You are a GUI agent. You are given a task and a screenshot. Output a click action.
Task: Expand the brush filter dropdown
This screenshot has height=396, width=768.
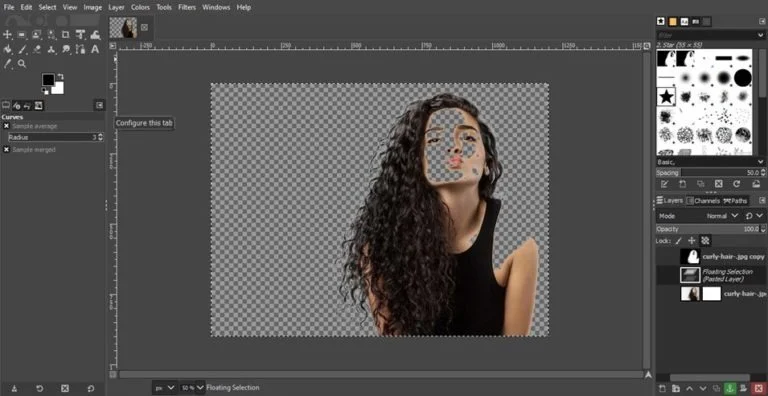click(760, 35)
